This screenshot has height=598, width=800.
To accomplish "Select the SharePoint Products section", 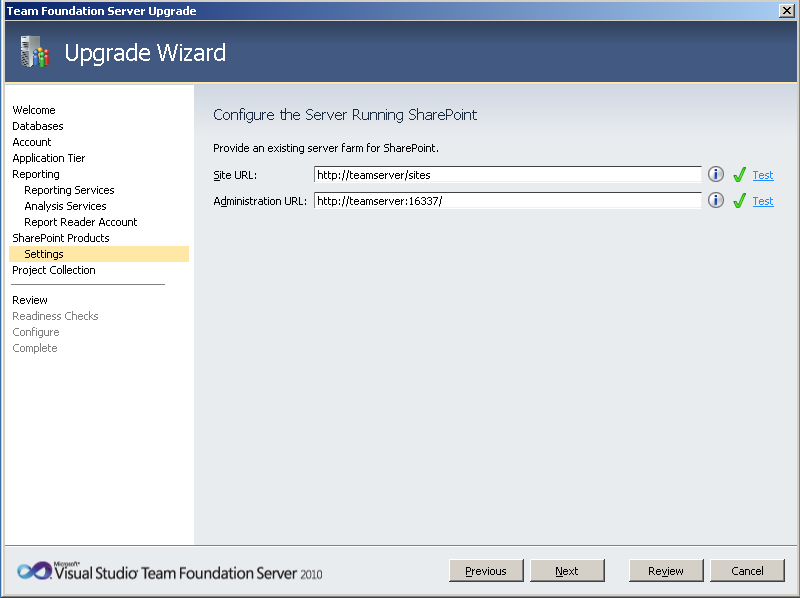I will [x=62, y=238].
